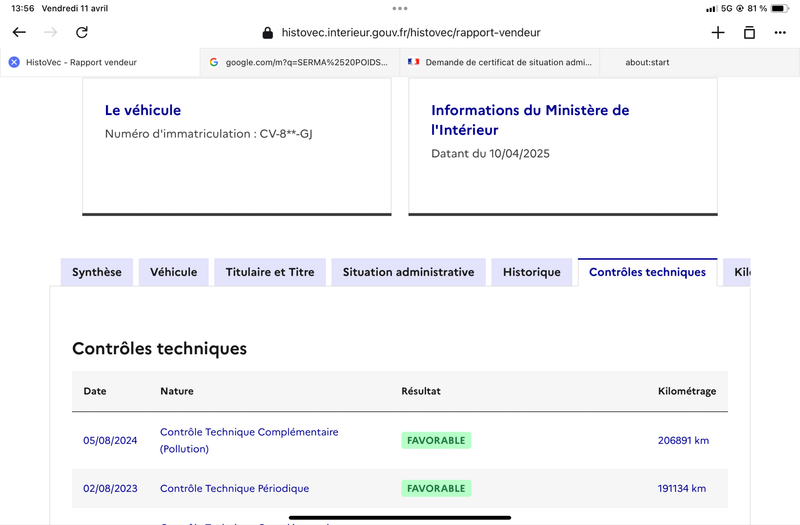
Task: Switch to HistoVec - Rapport vendeur browser tab
Action: pyautogui.click(x=100, y=62)
